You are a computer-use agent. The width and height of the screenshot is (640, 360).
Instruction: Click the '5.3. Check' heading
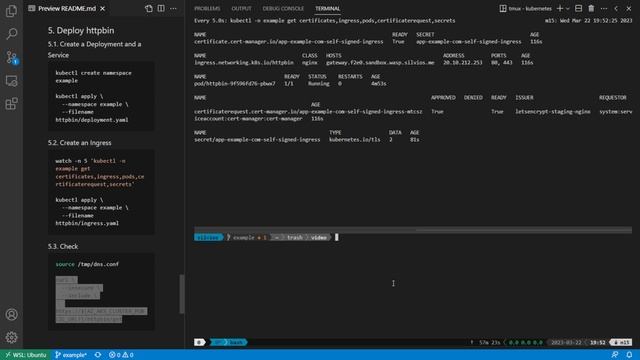(x=62, y=247)
